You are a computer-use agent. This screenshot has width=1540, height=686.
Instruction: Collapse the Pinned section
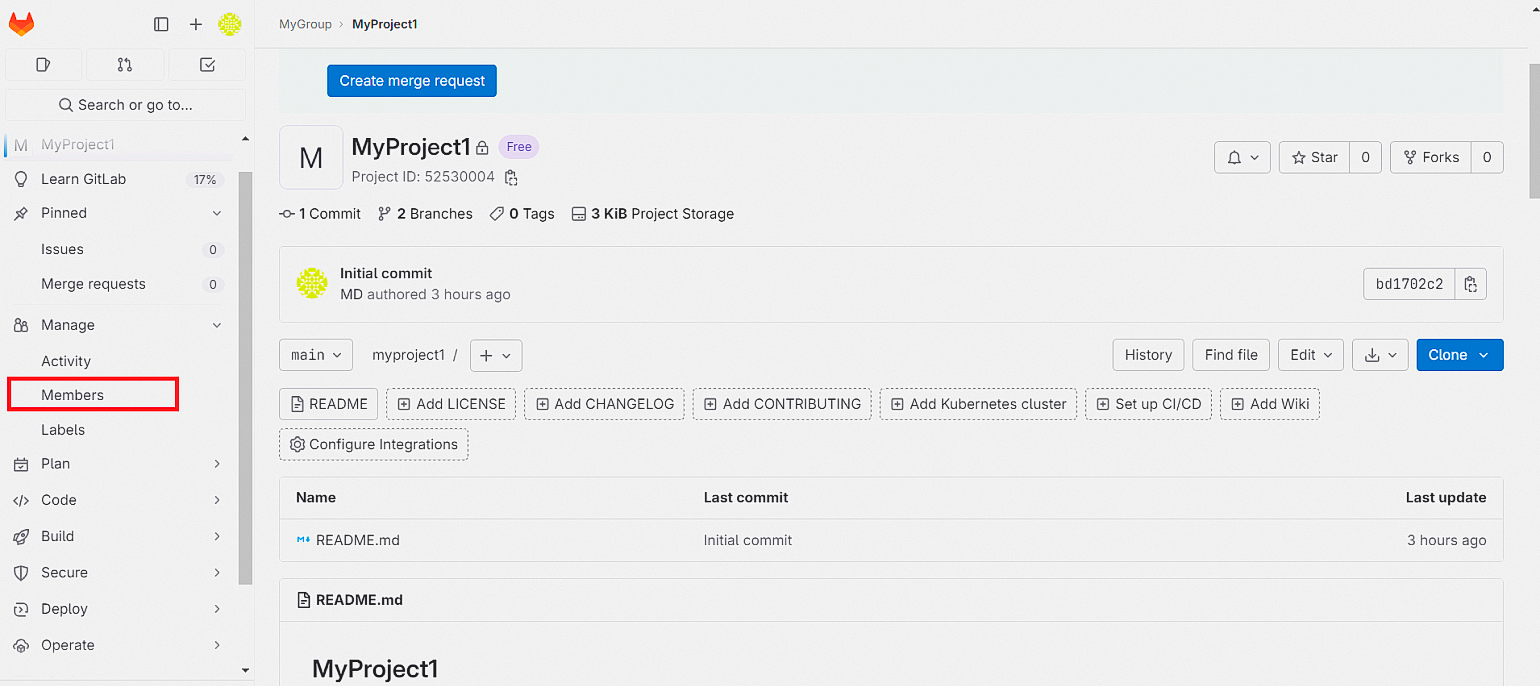tap(119, 213)
